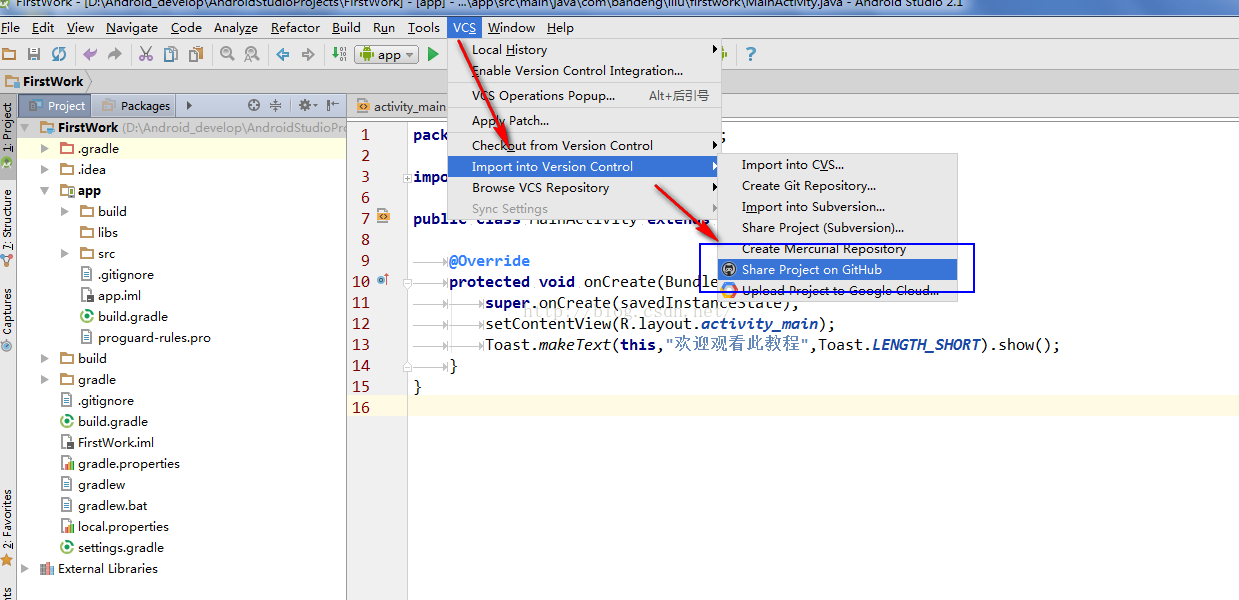This screenshot has width=1239, height=600.
Task: Run the app with green play button
Action: (433, 54)
